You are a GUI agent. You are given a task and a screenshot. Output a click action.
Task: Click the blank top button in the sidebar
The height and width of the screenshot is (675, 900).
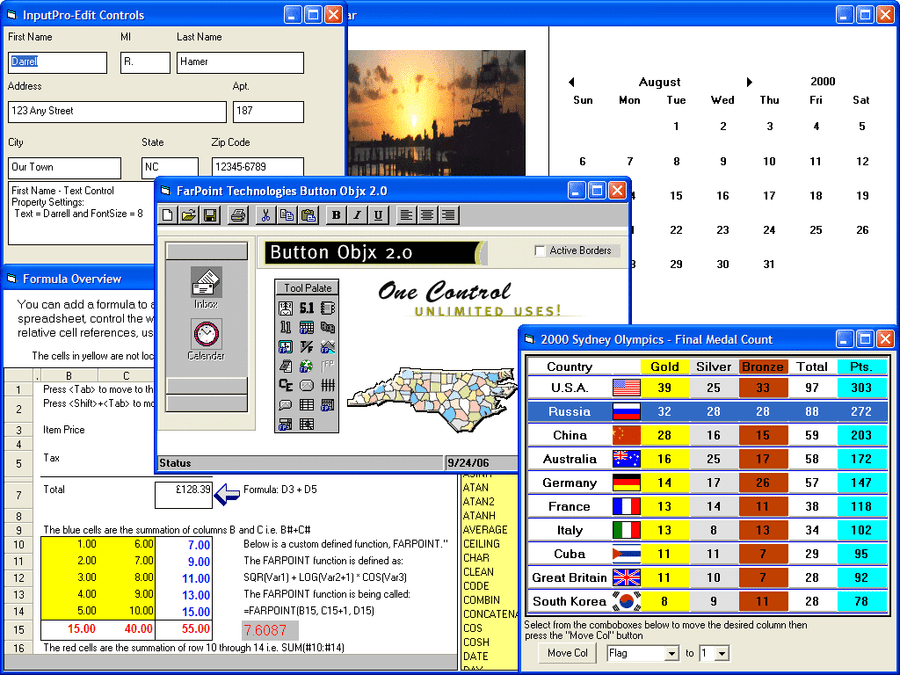tap(207, 251)
